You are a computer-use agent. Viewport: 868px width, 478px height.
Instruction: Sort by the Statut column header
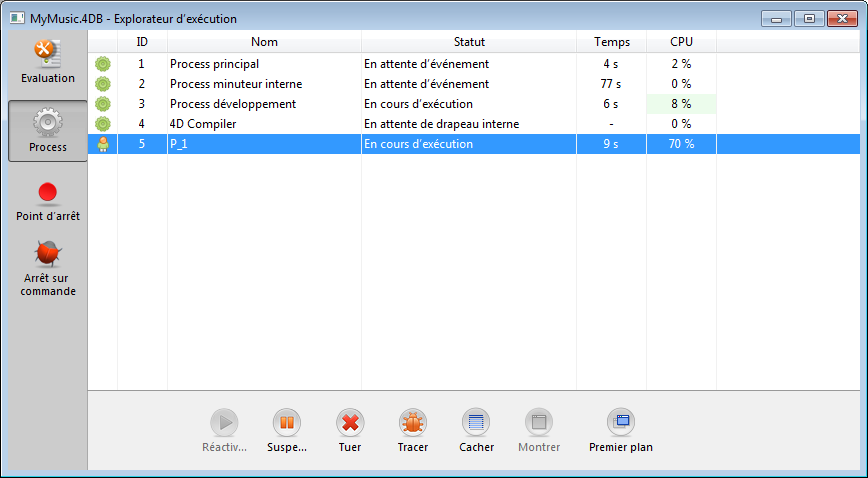click(469, 42)
